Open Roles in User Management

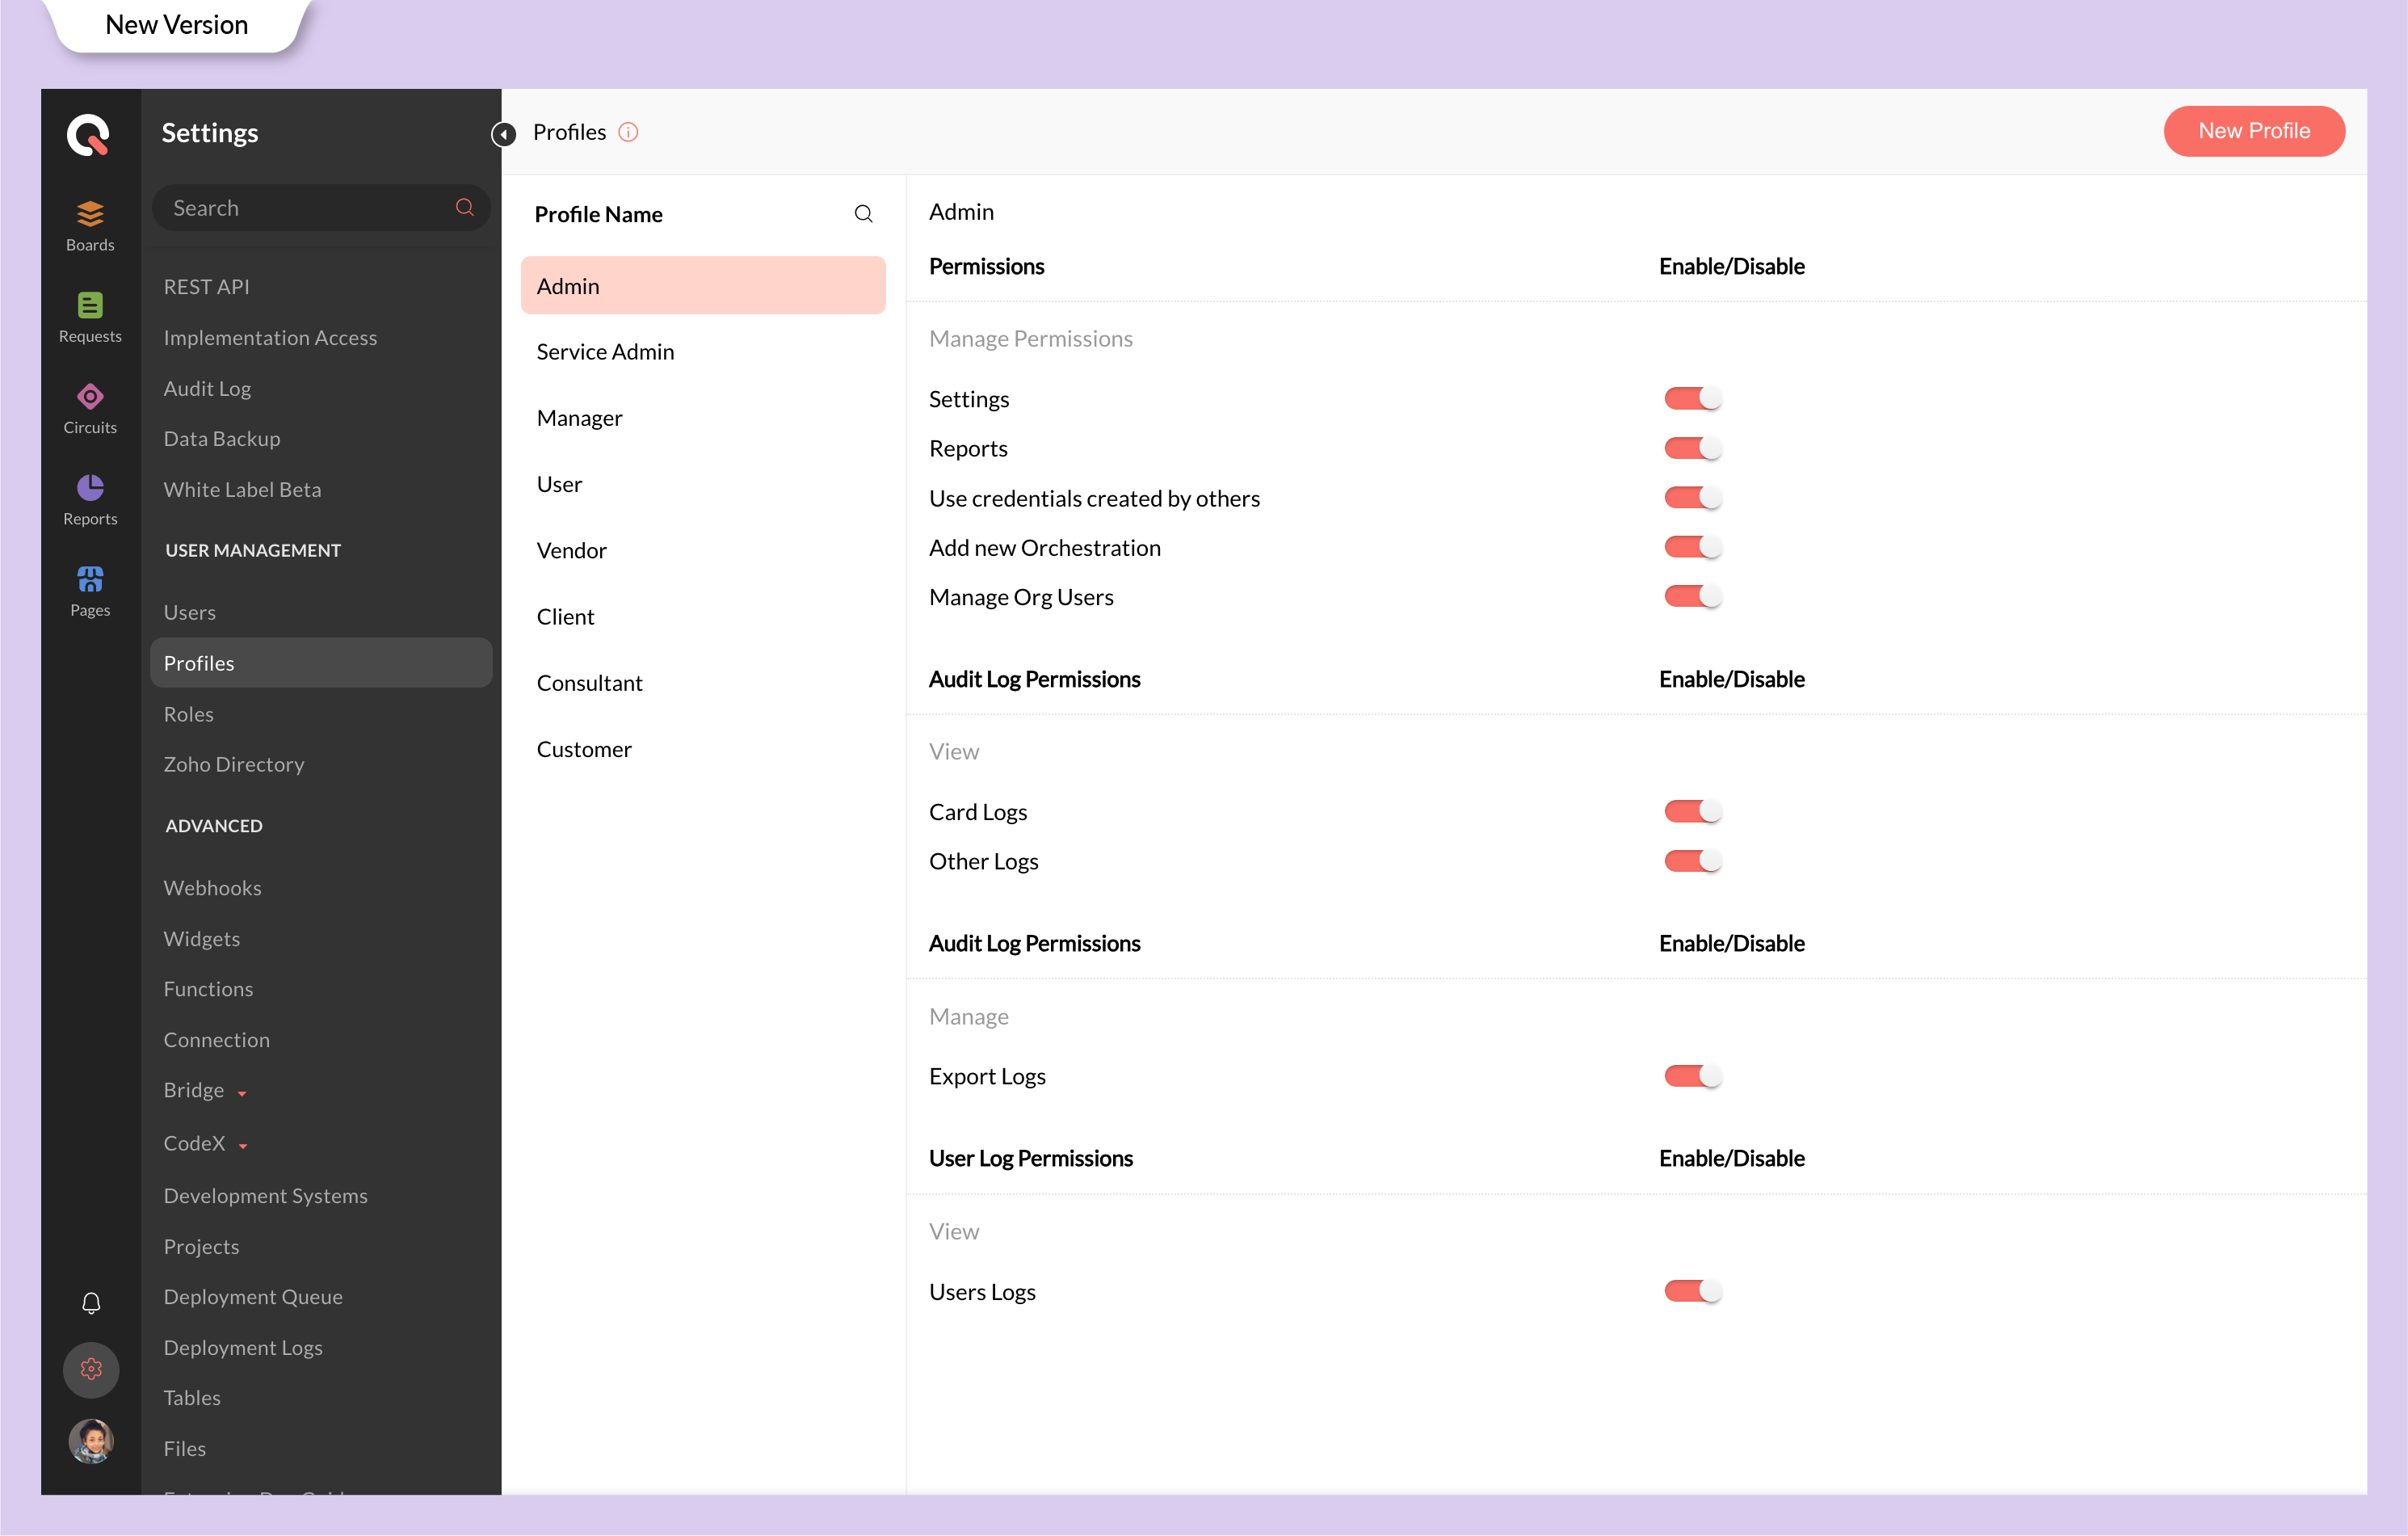[x=189, y=713]
